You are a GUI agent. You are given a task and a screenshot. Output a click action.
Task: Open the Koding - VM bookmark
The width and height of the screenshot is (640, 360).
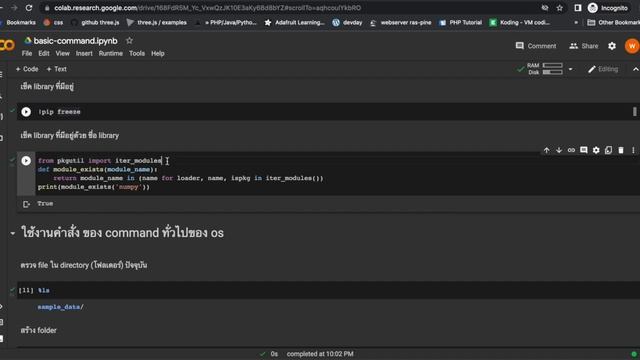tap(520, 22)
